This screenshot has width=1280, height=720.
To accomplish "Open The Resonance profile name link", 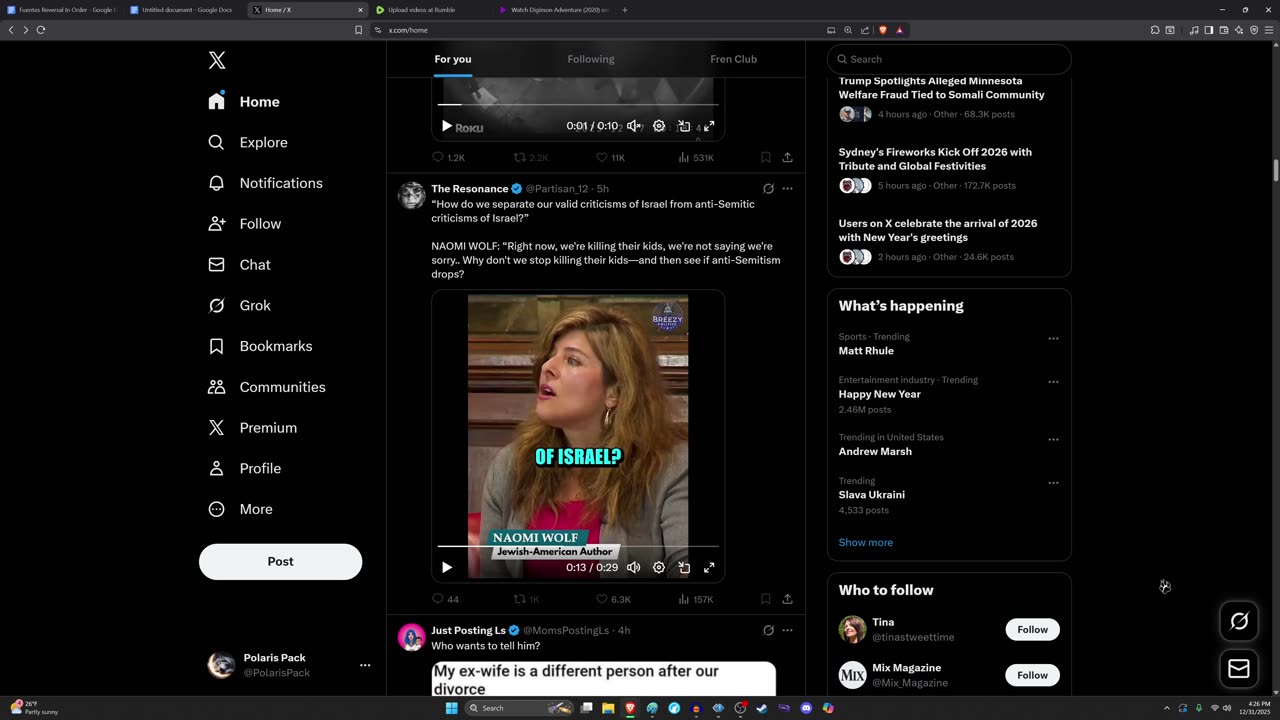I will (x=470, y=188).
